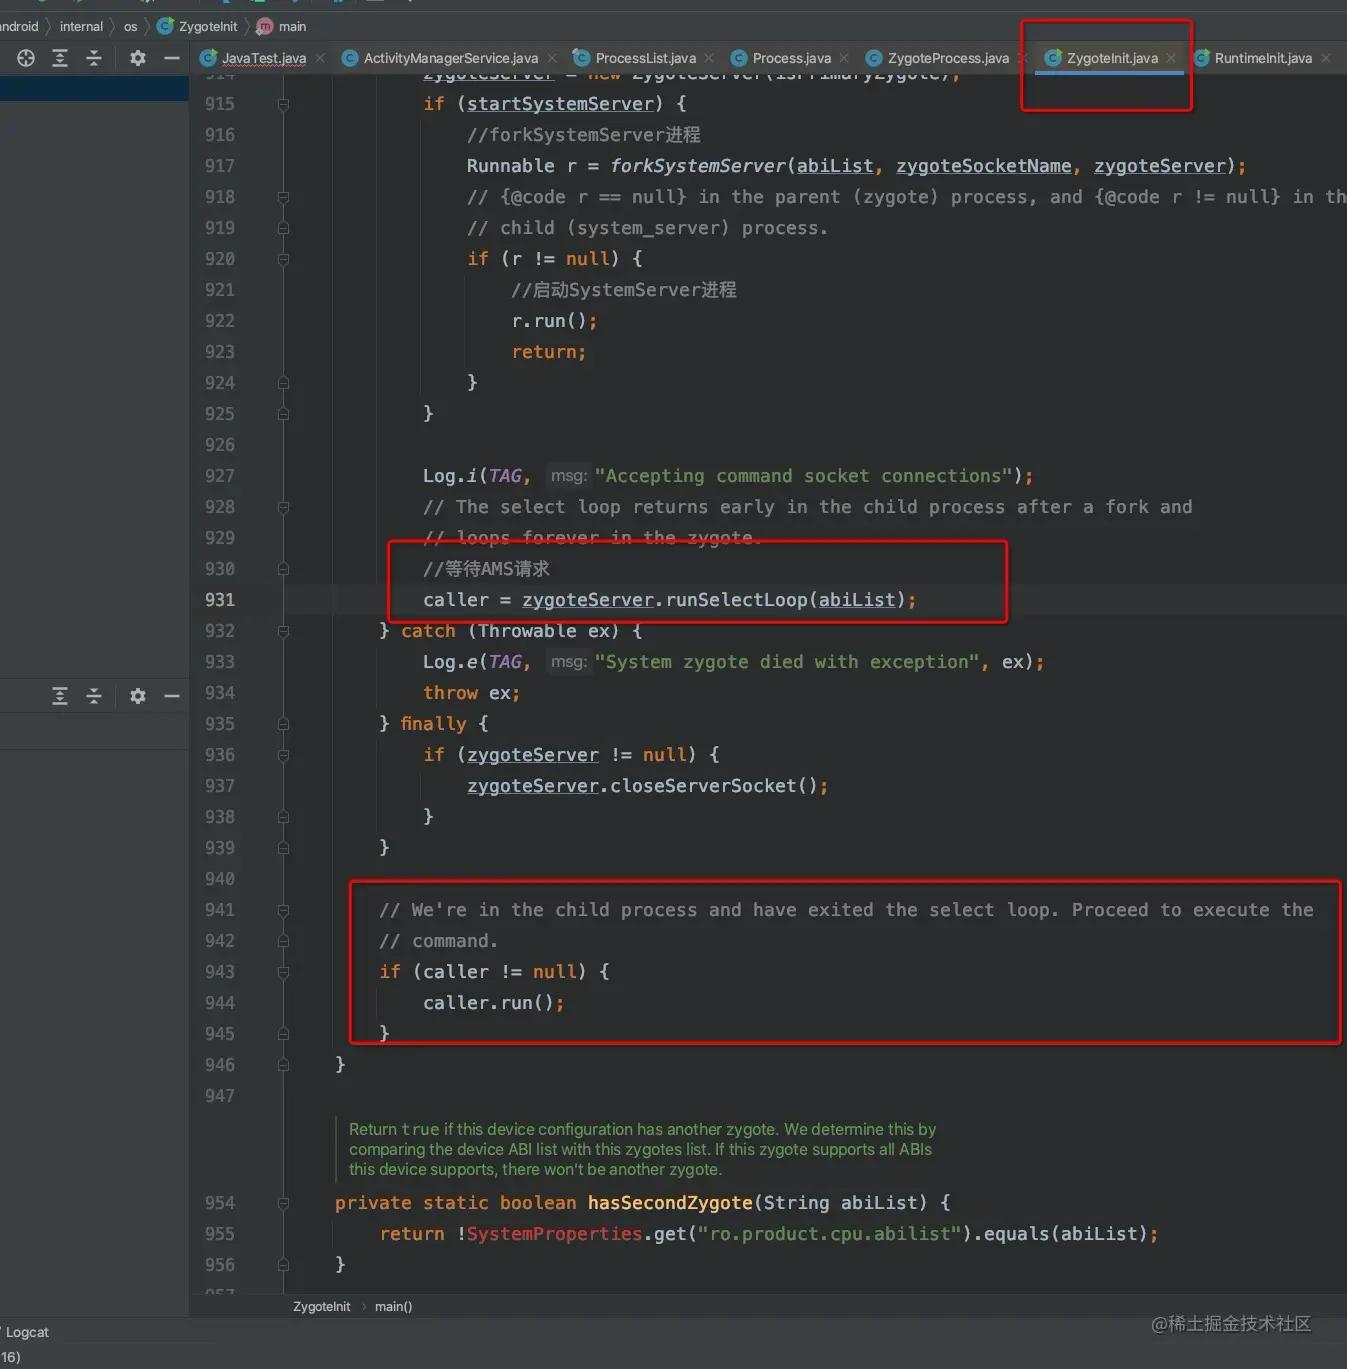Toggle comment fold at line 928

click(283, 507)
